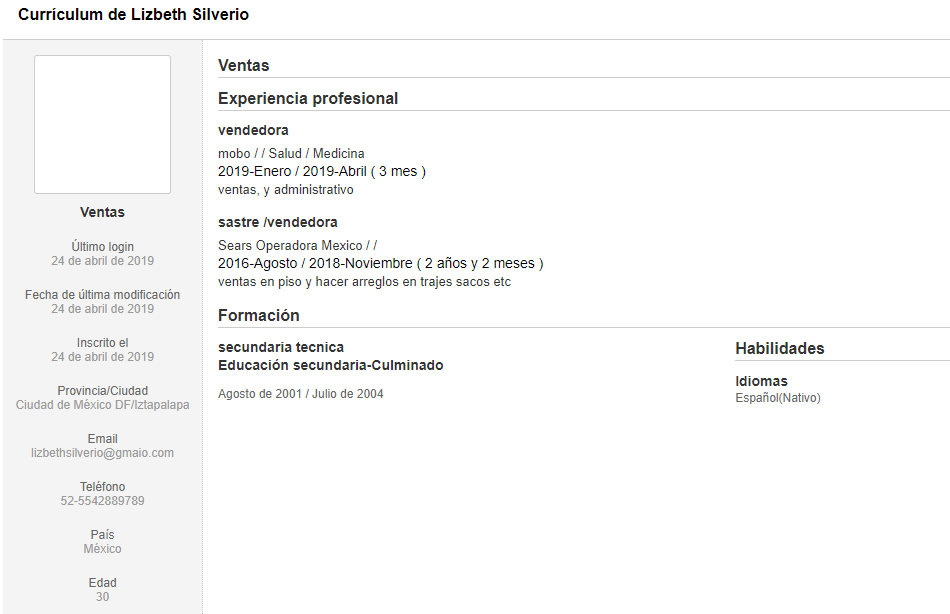950x614 pixels.
Task: Select the 'Idiomas' skills label
Action: [x=761, y=381]
